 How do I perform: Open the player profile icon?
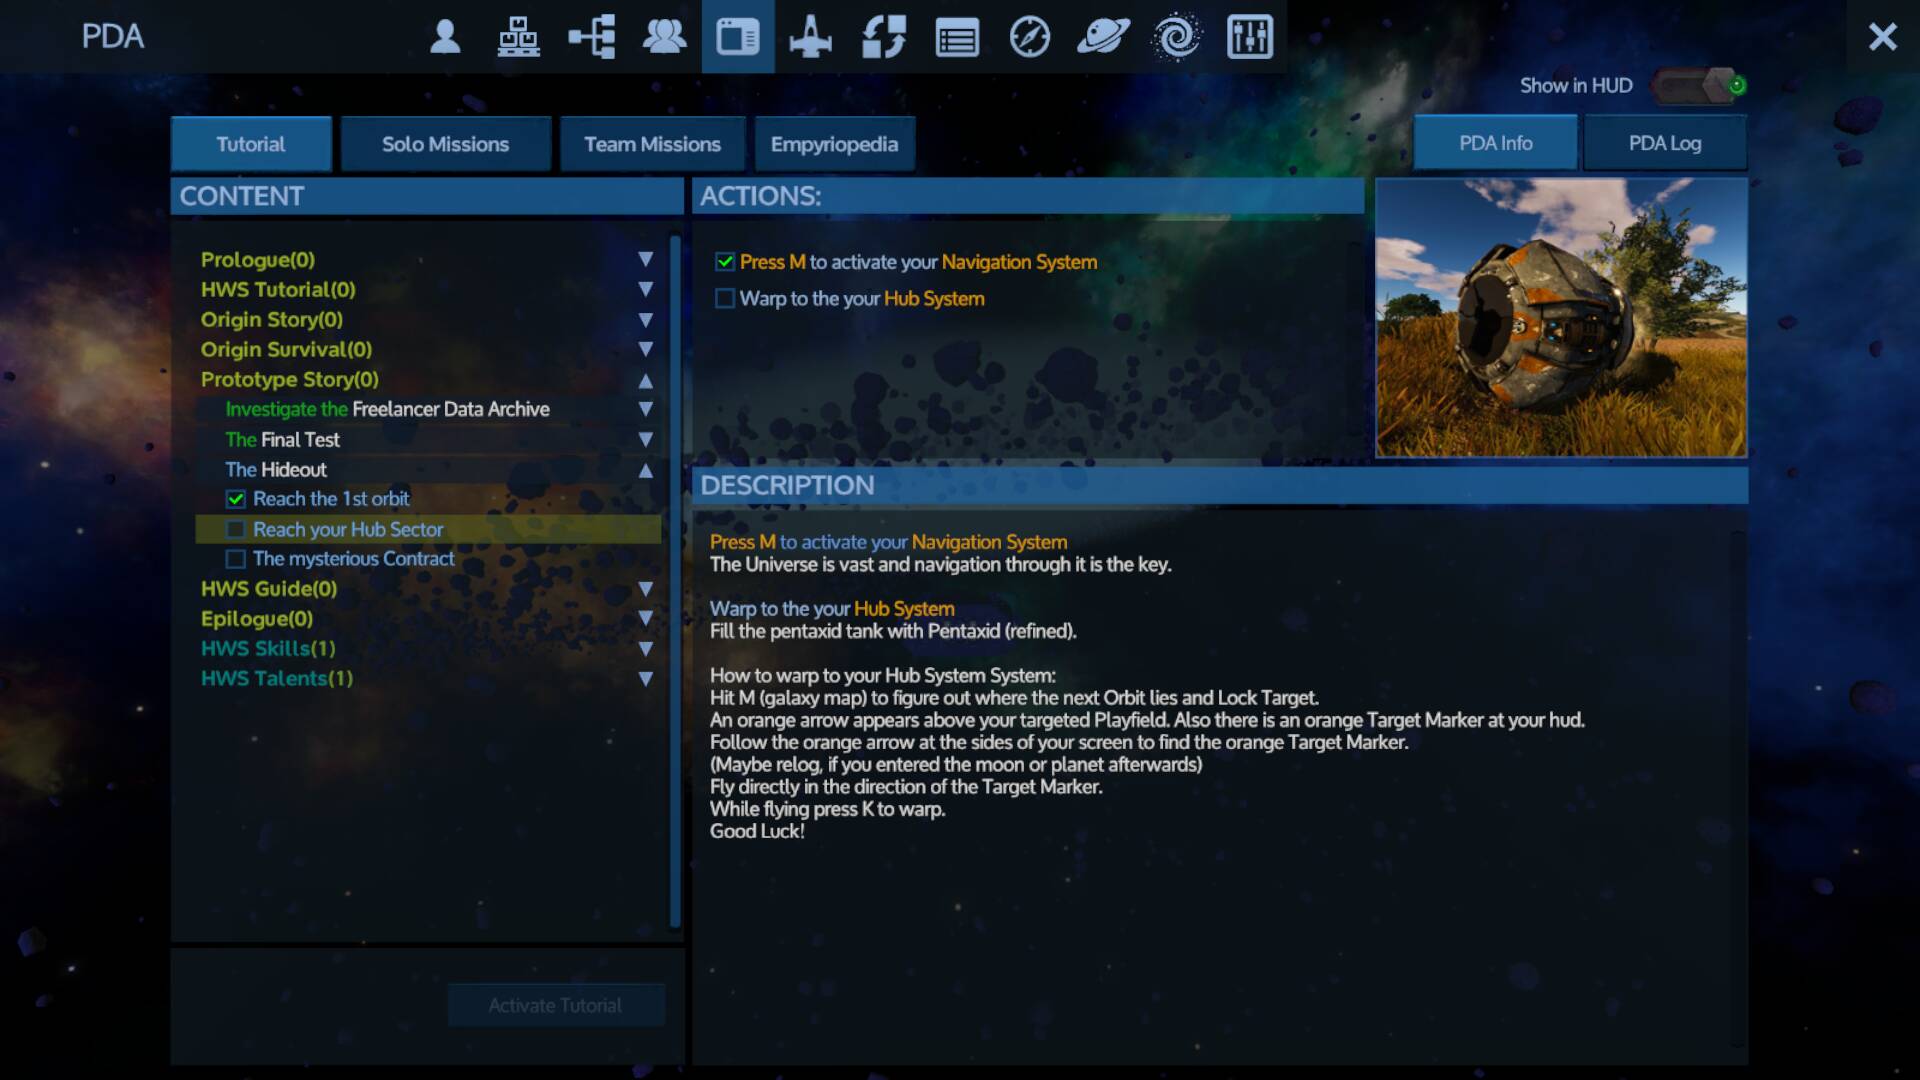pos(445,37)
